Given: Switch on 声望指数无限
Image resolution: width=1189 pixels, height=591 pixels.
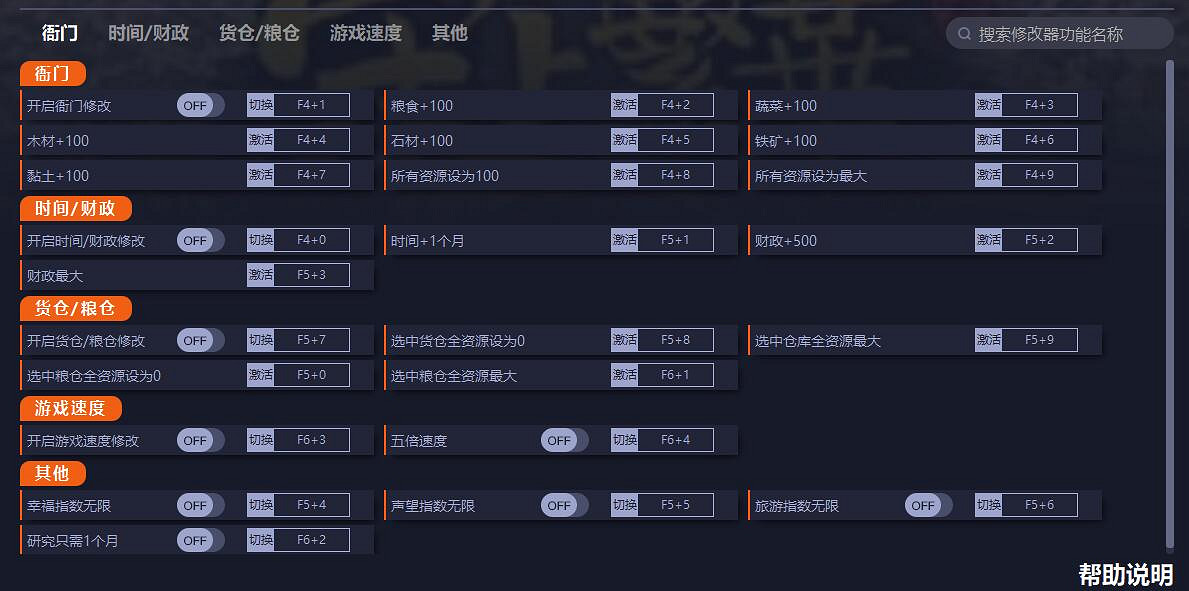Looking at the screenshot, I should click(x=564, y=506).
